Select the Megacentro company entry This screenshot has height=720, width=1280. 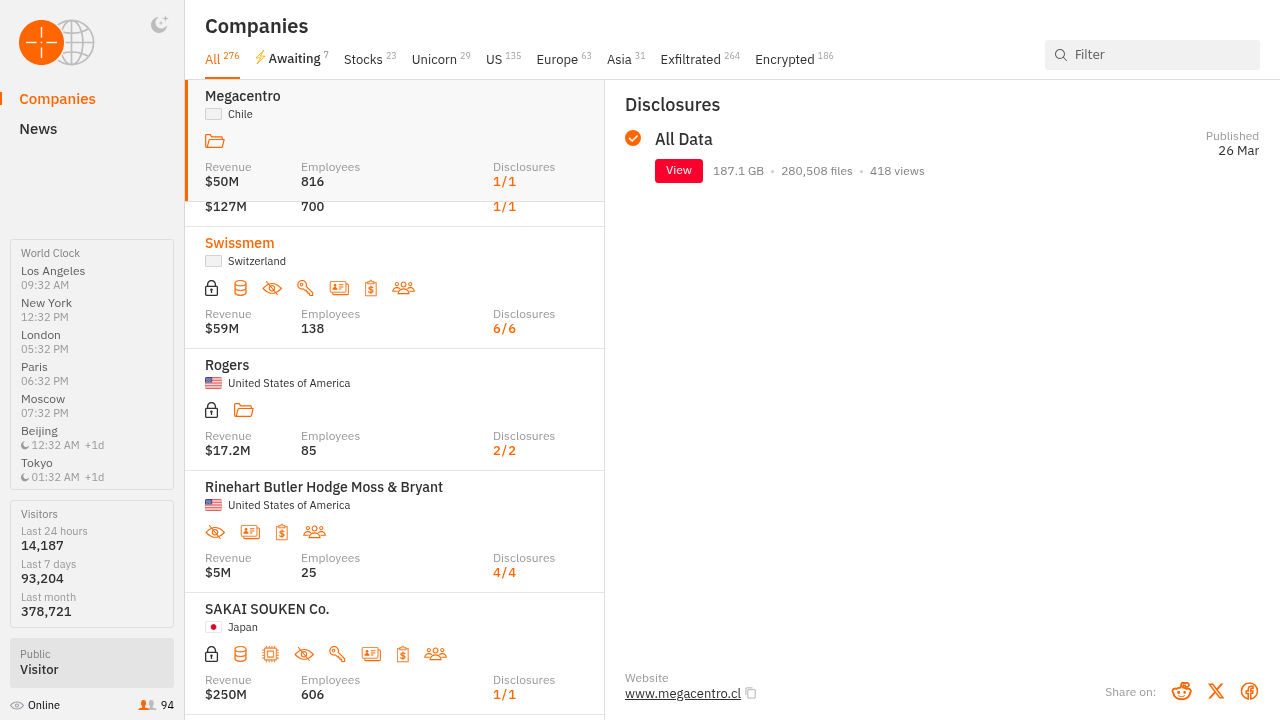[395, 141]
